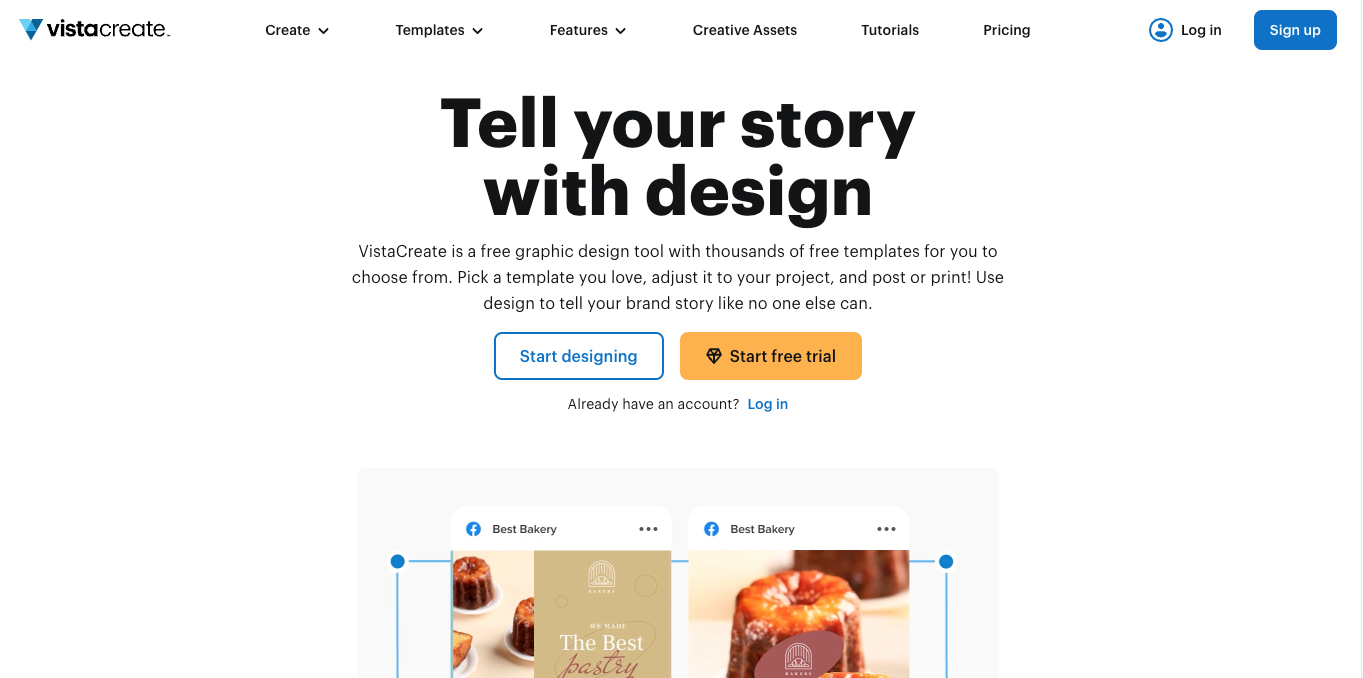Start a free trial

(770, 356)
